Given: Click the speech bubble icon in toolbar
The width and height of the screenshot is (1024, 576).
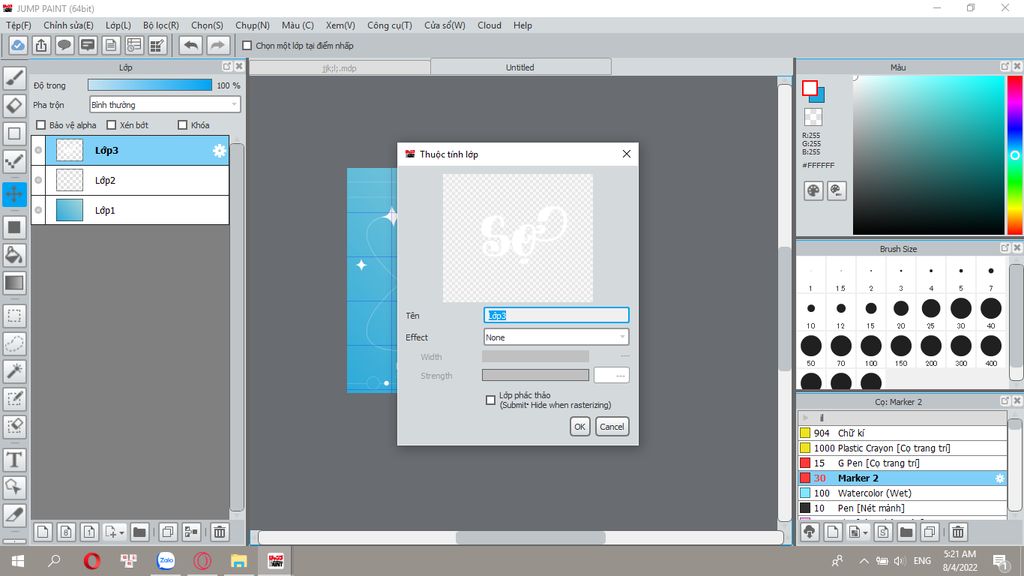Looking at the screenshot, I should tap(64, 46).
